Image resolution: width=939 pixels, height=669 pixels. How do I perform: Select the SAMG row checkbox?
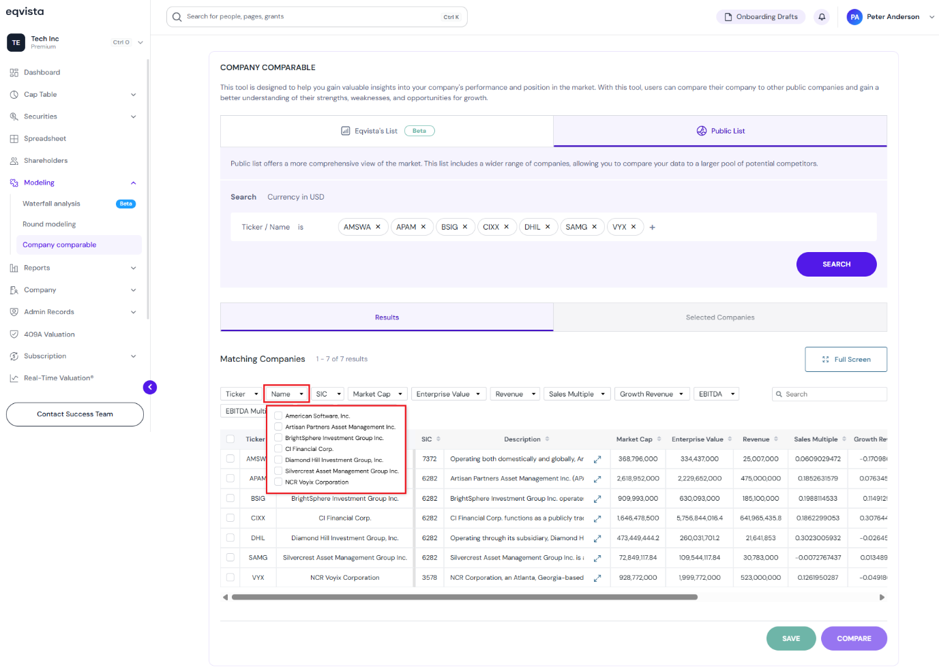pyautogui.click(x=231, y=558)
